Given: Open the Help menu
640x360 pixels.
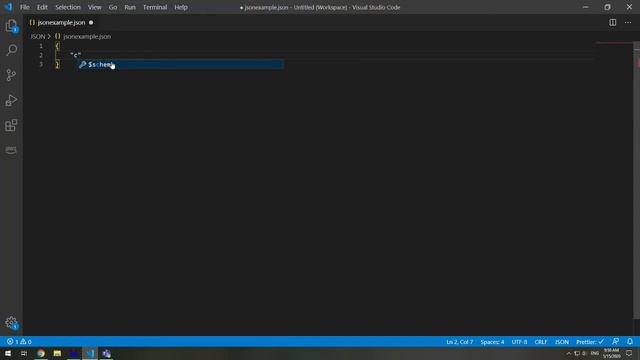Looking at the screenshot, I should pos(181,7).
